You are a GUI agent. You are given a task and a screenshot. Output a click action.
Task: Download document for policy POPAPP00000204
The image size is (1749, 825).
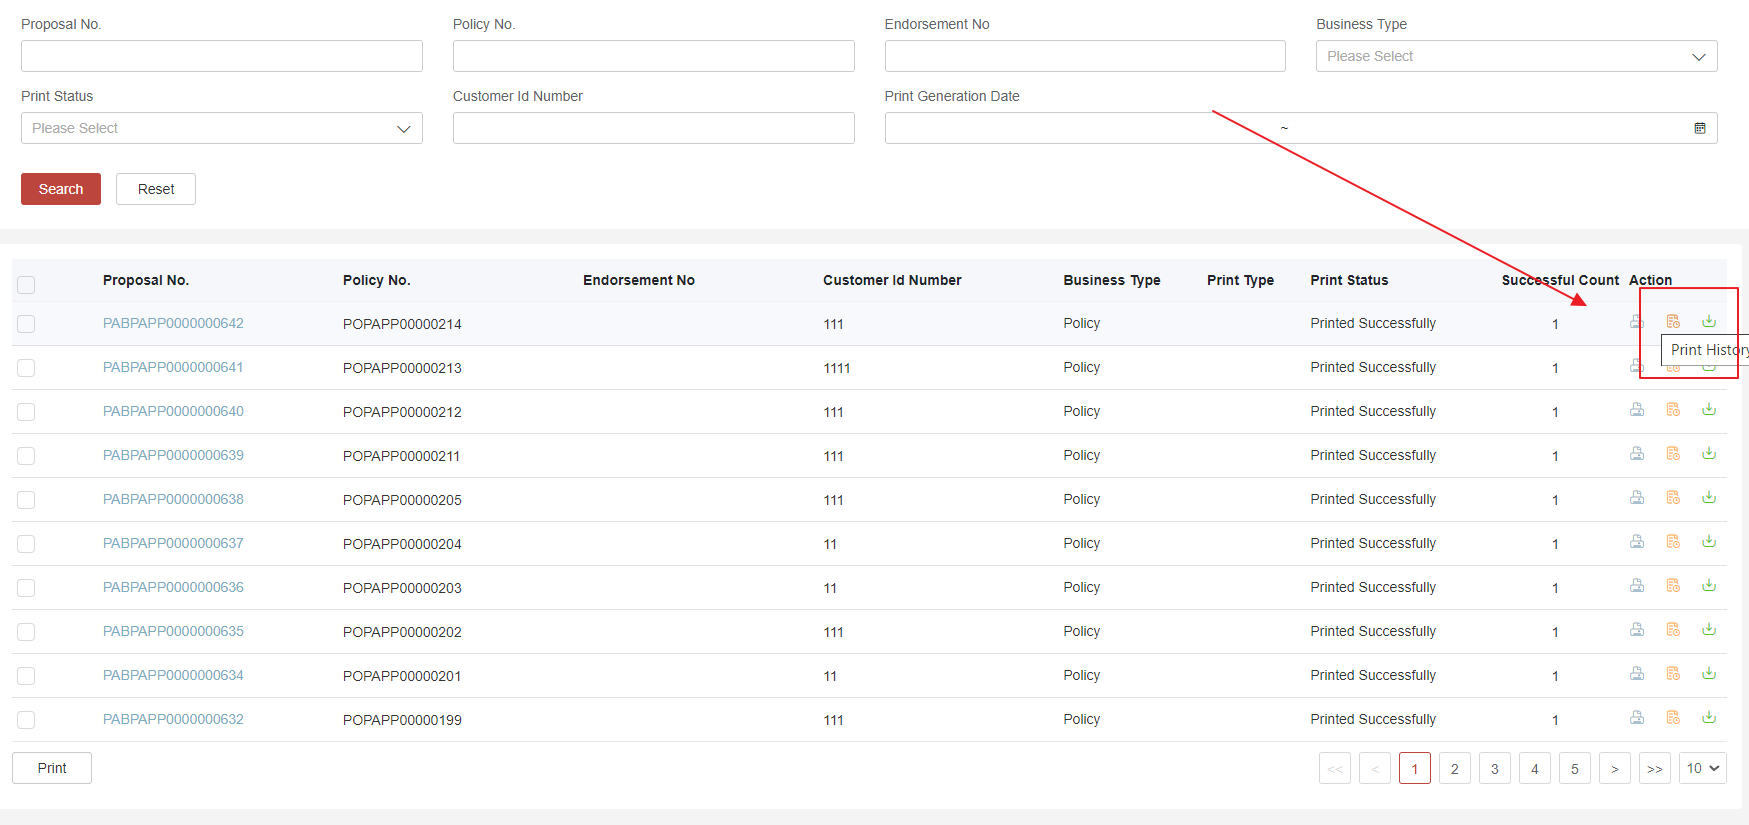[x=1709, y=542]
